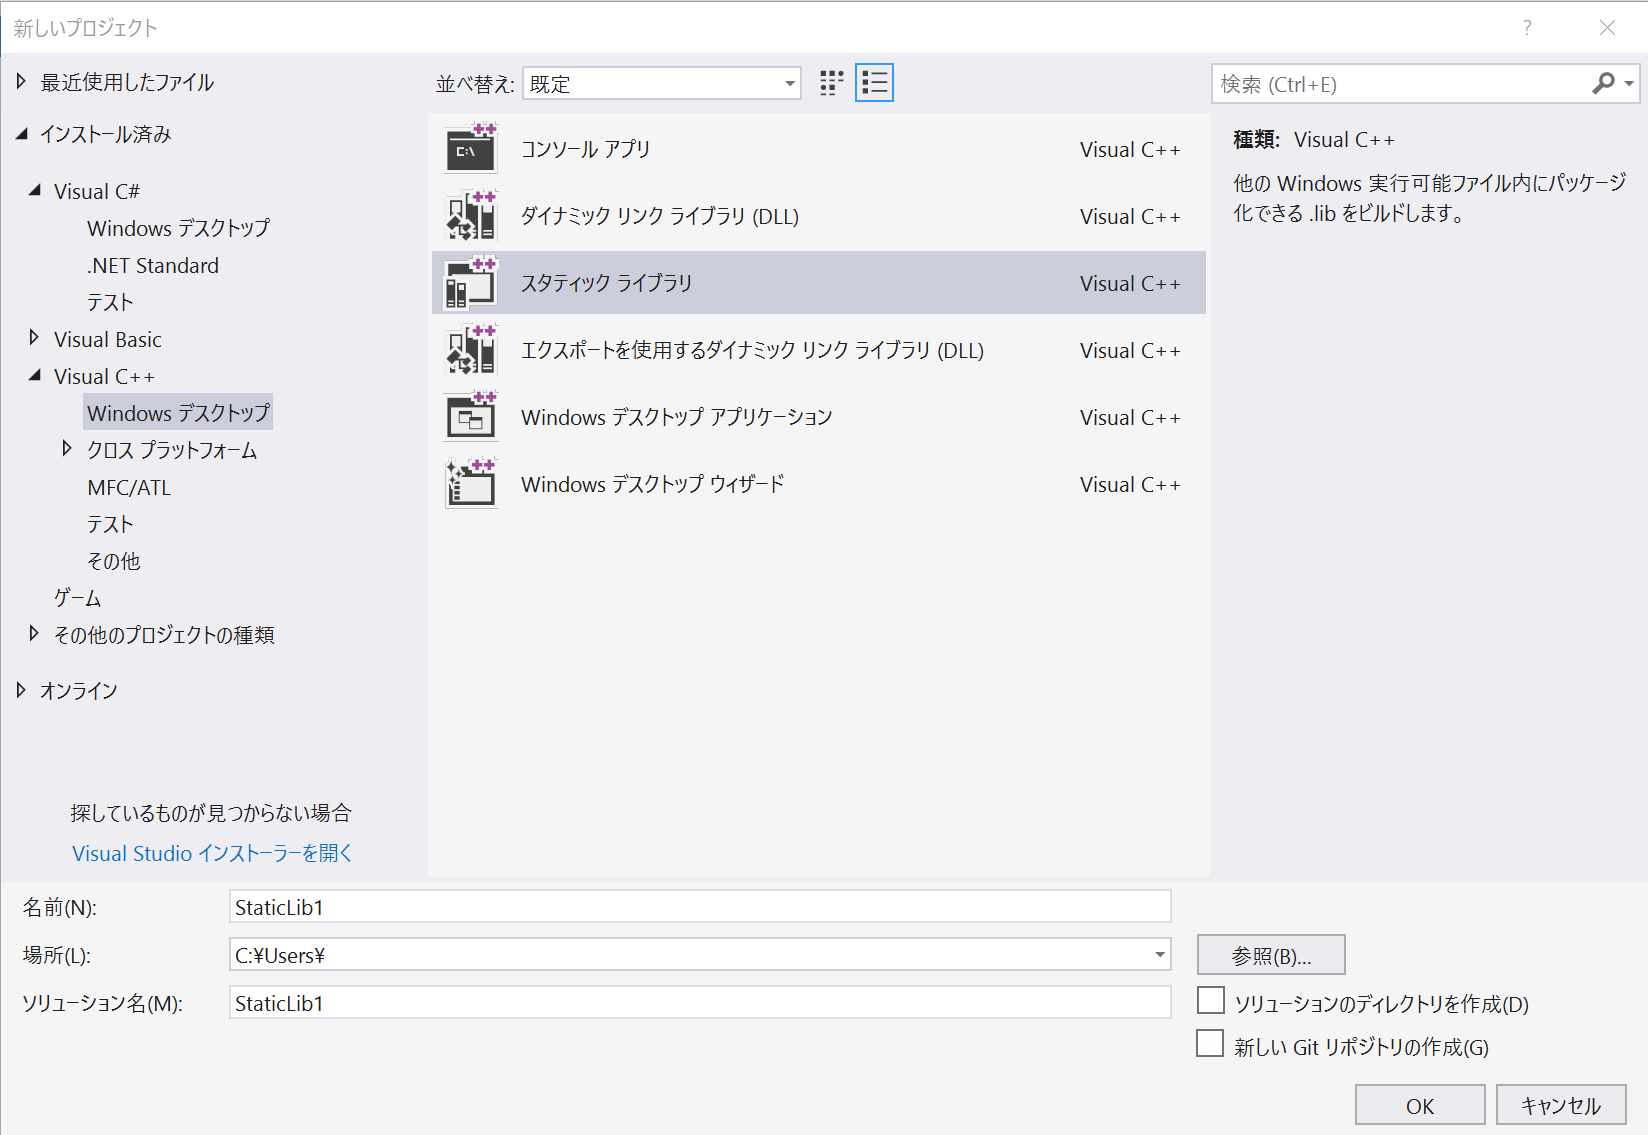
Task: Select Windows デスクトップ ウィザード template name
Action: (653, 484)
